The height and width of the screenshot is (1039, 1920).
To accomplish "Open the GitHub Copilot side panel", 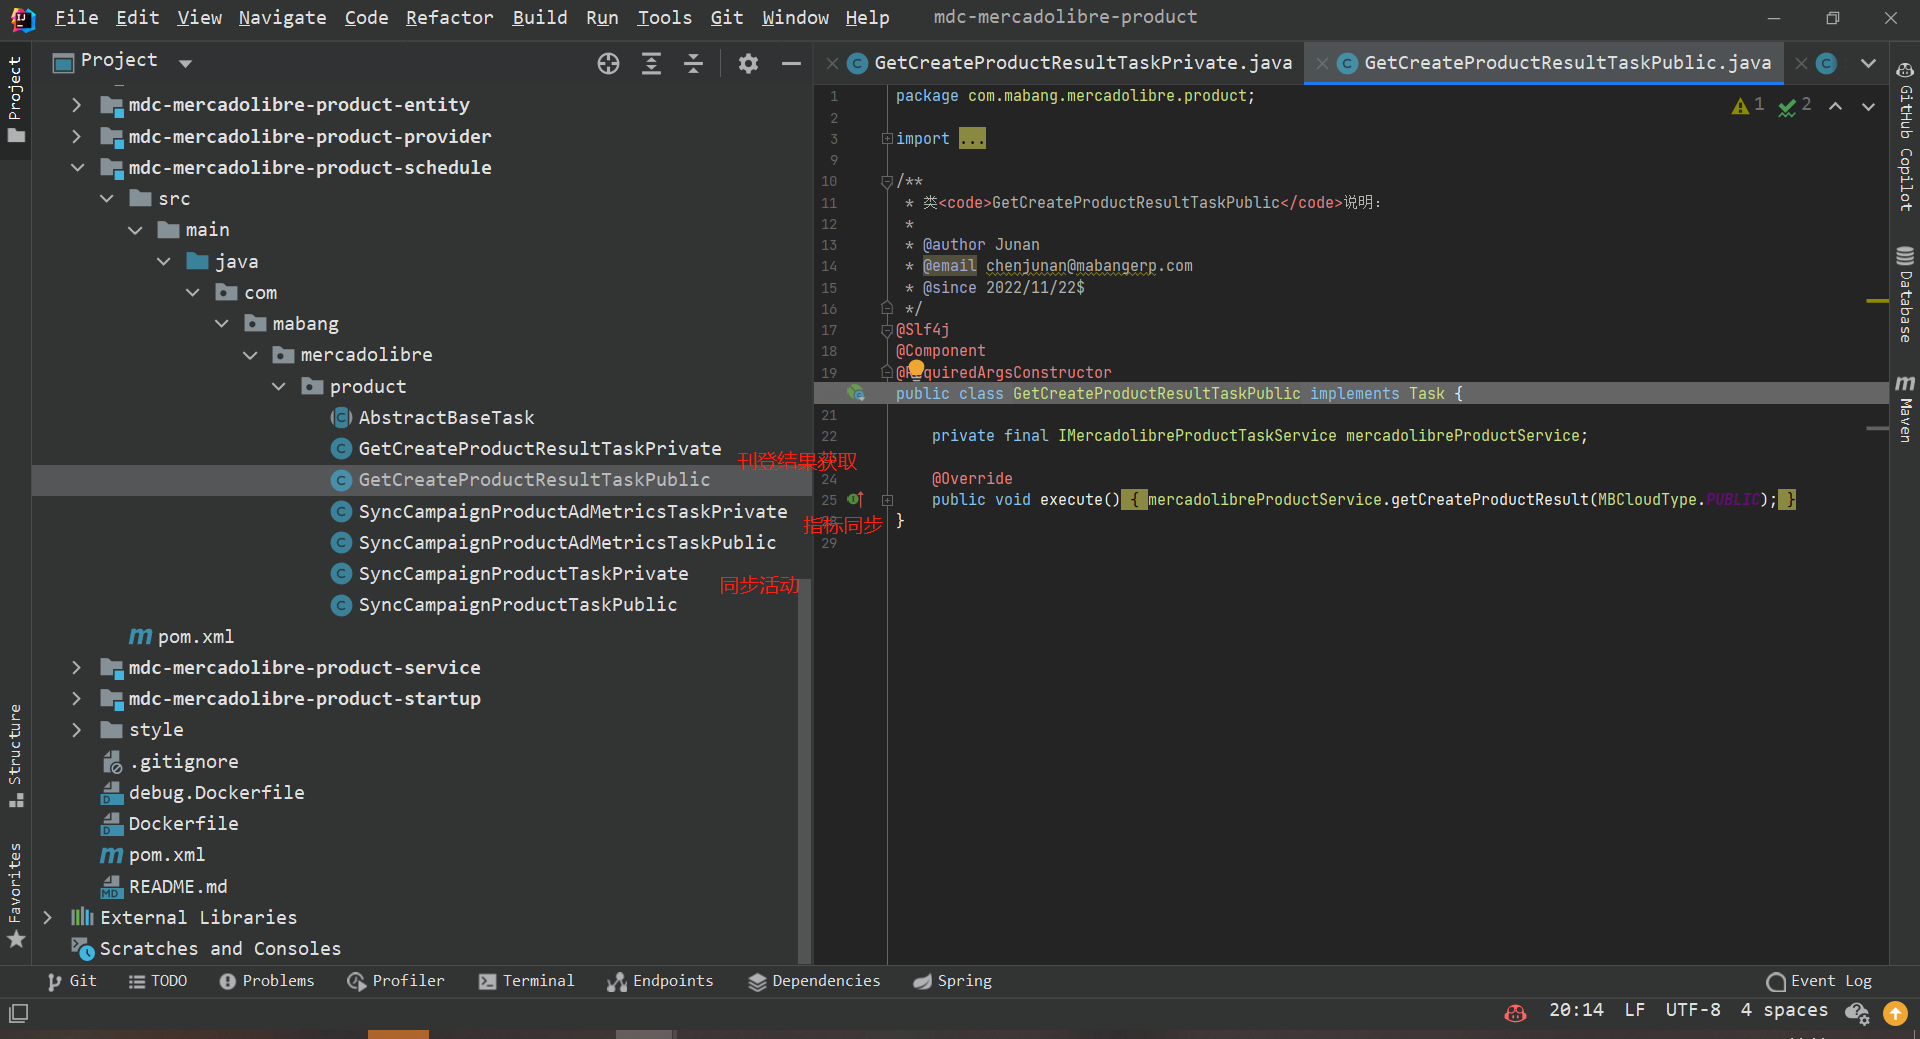I will click(1904, 137).
